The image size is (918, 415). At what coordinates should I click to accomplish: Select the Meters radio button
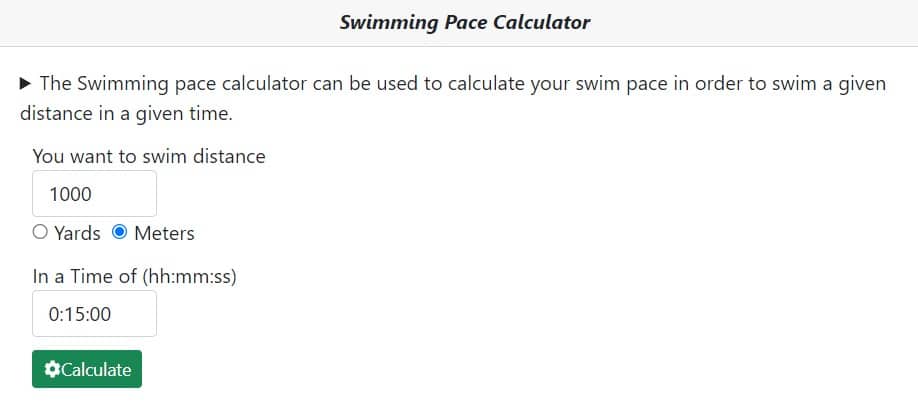click(x=119, y=232)
